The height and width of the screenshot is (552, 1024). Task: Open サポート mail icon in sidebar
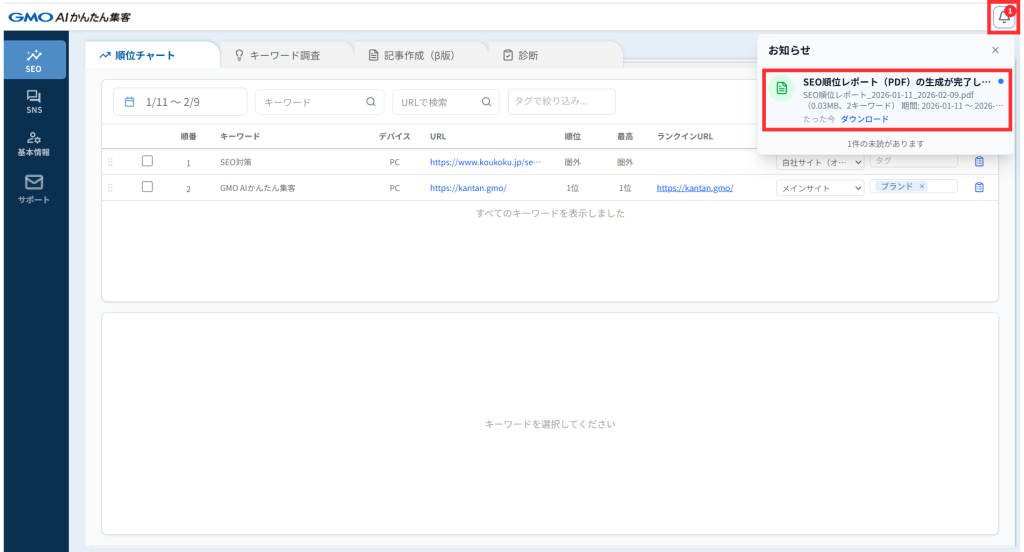[34, 188]
